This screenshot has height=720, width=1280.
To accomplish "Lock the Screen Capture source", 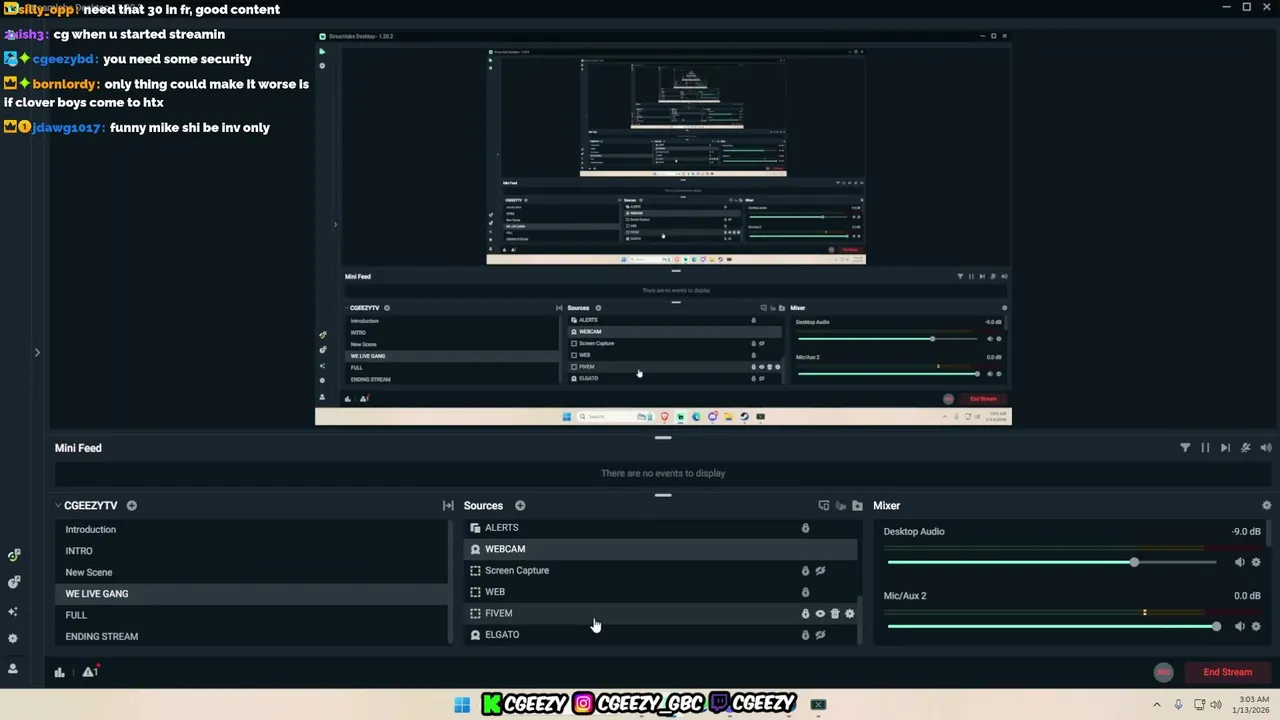I will pyautogui.click(x=805, y=571).
